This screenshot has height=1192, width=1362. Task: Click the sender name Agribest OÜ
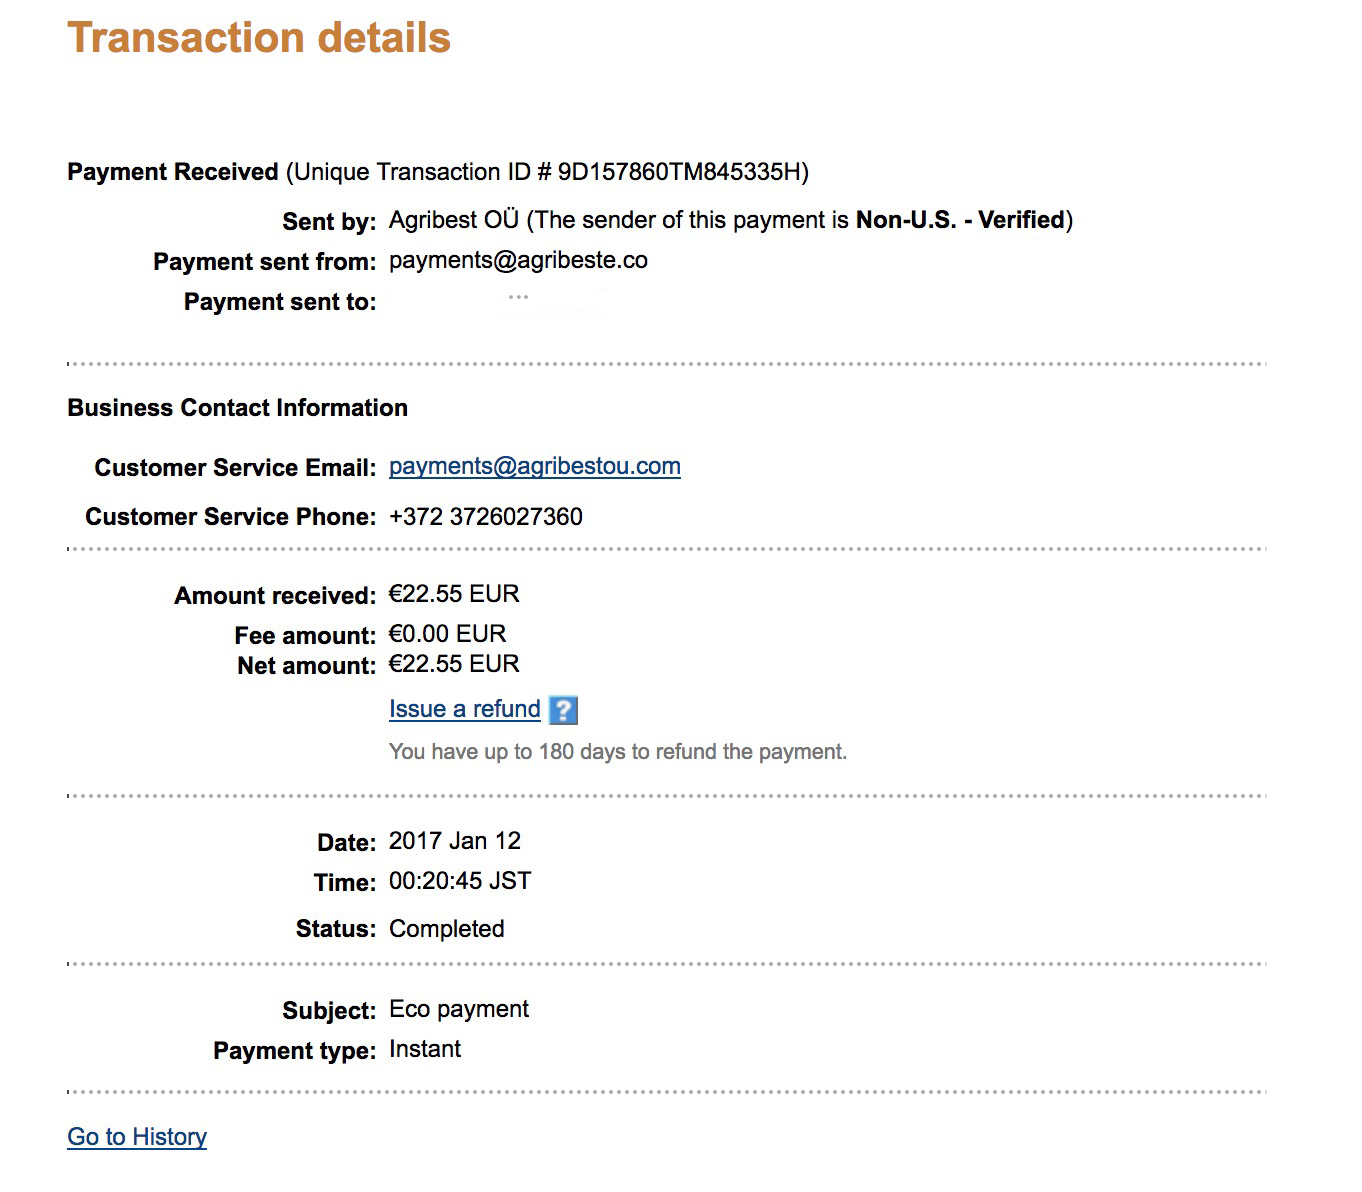coord(453,220)
